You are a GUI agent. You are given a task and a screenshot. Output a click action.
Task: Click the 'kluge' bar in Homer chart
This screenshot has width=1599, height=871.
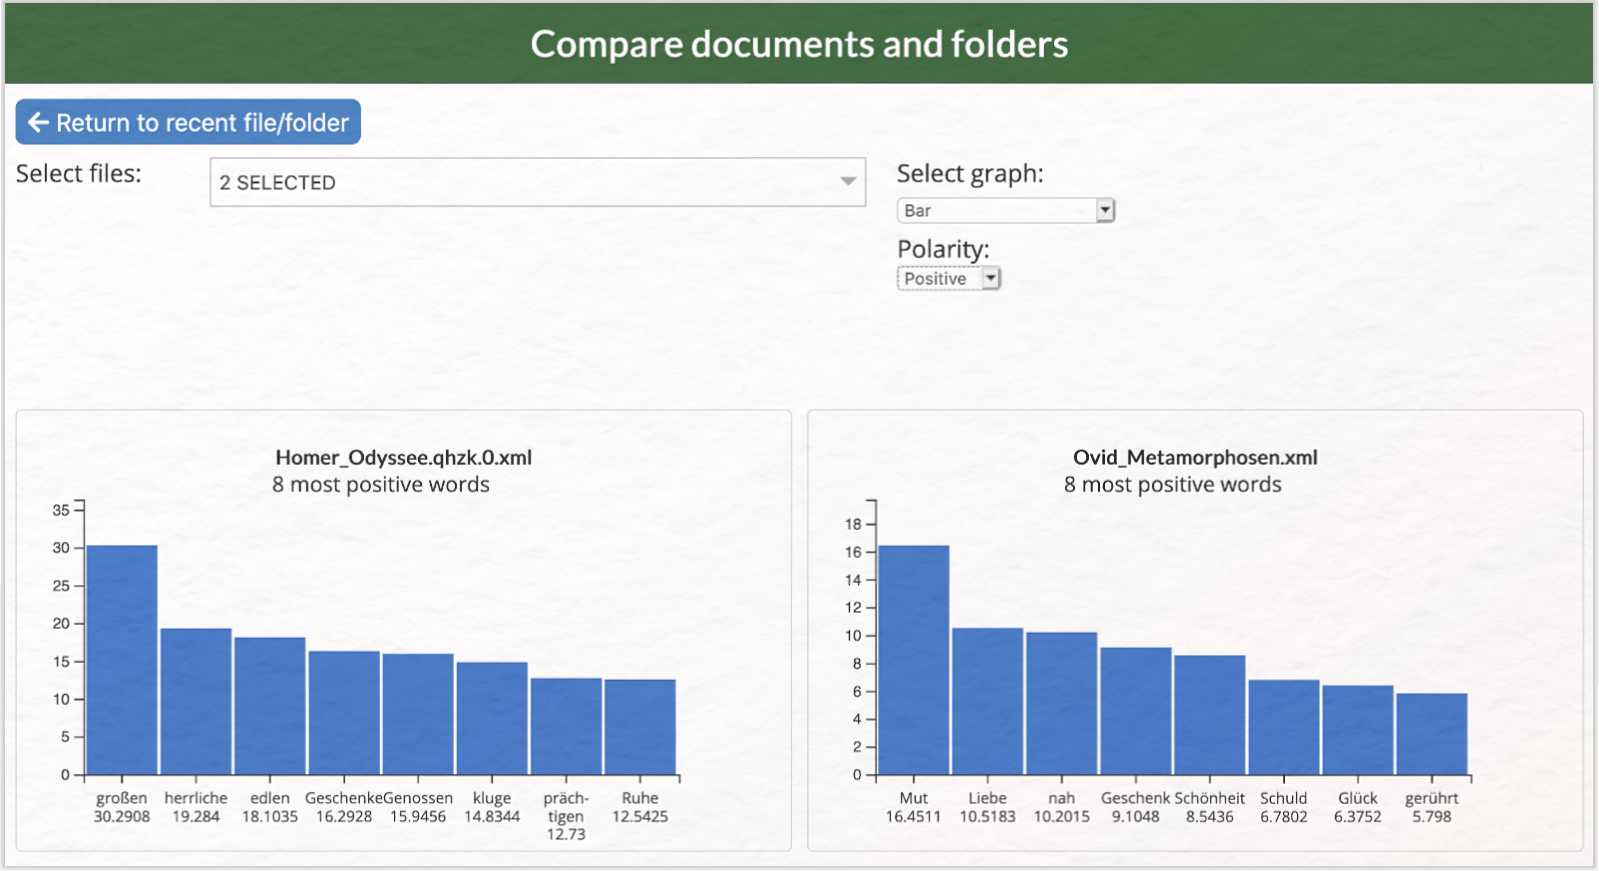tap(492, 718)
